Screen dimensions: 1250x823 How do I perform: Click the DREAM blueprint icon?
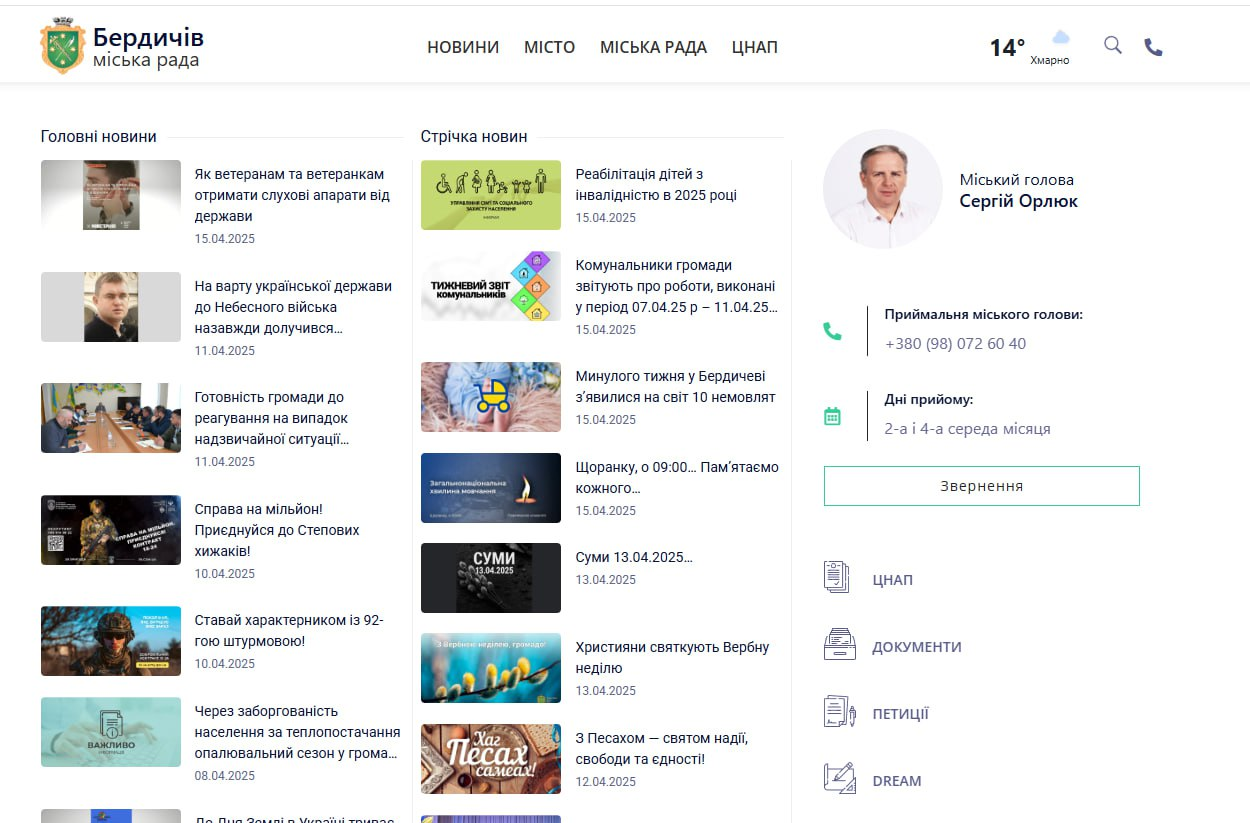pos(840,779)
